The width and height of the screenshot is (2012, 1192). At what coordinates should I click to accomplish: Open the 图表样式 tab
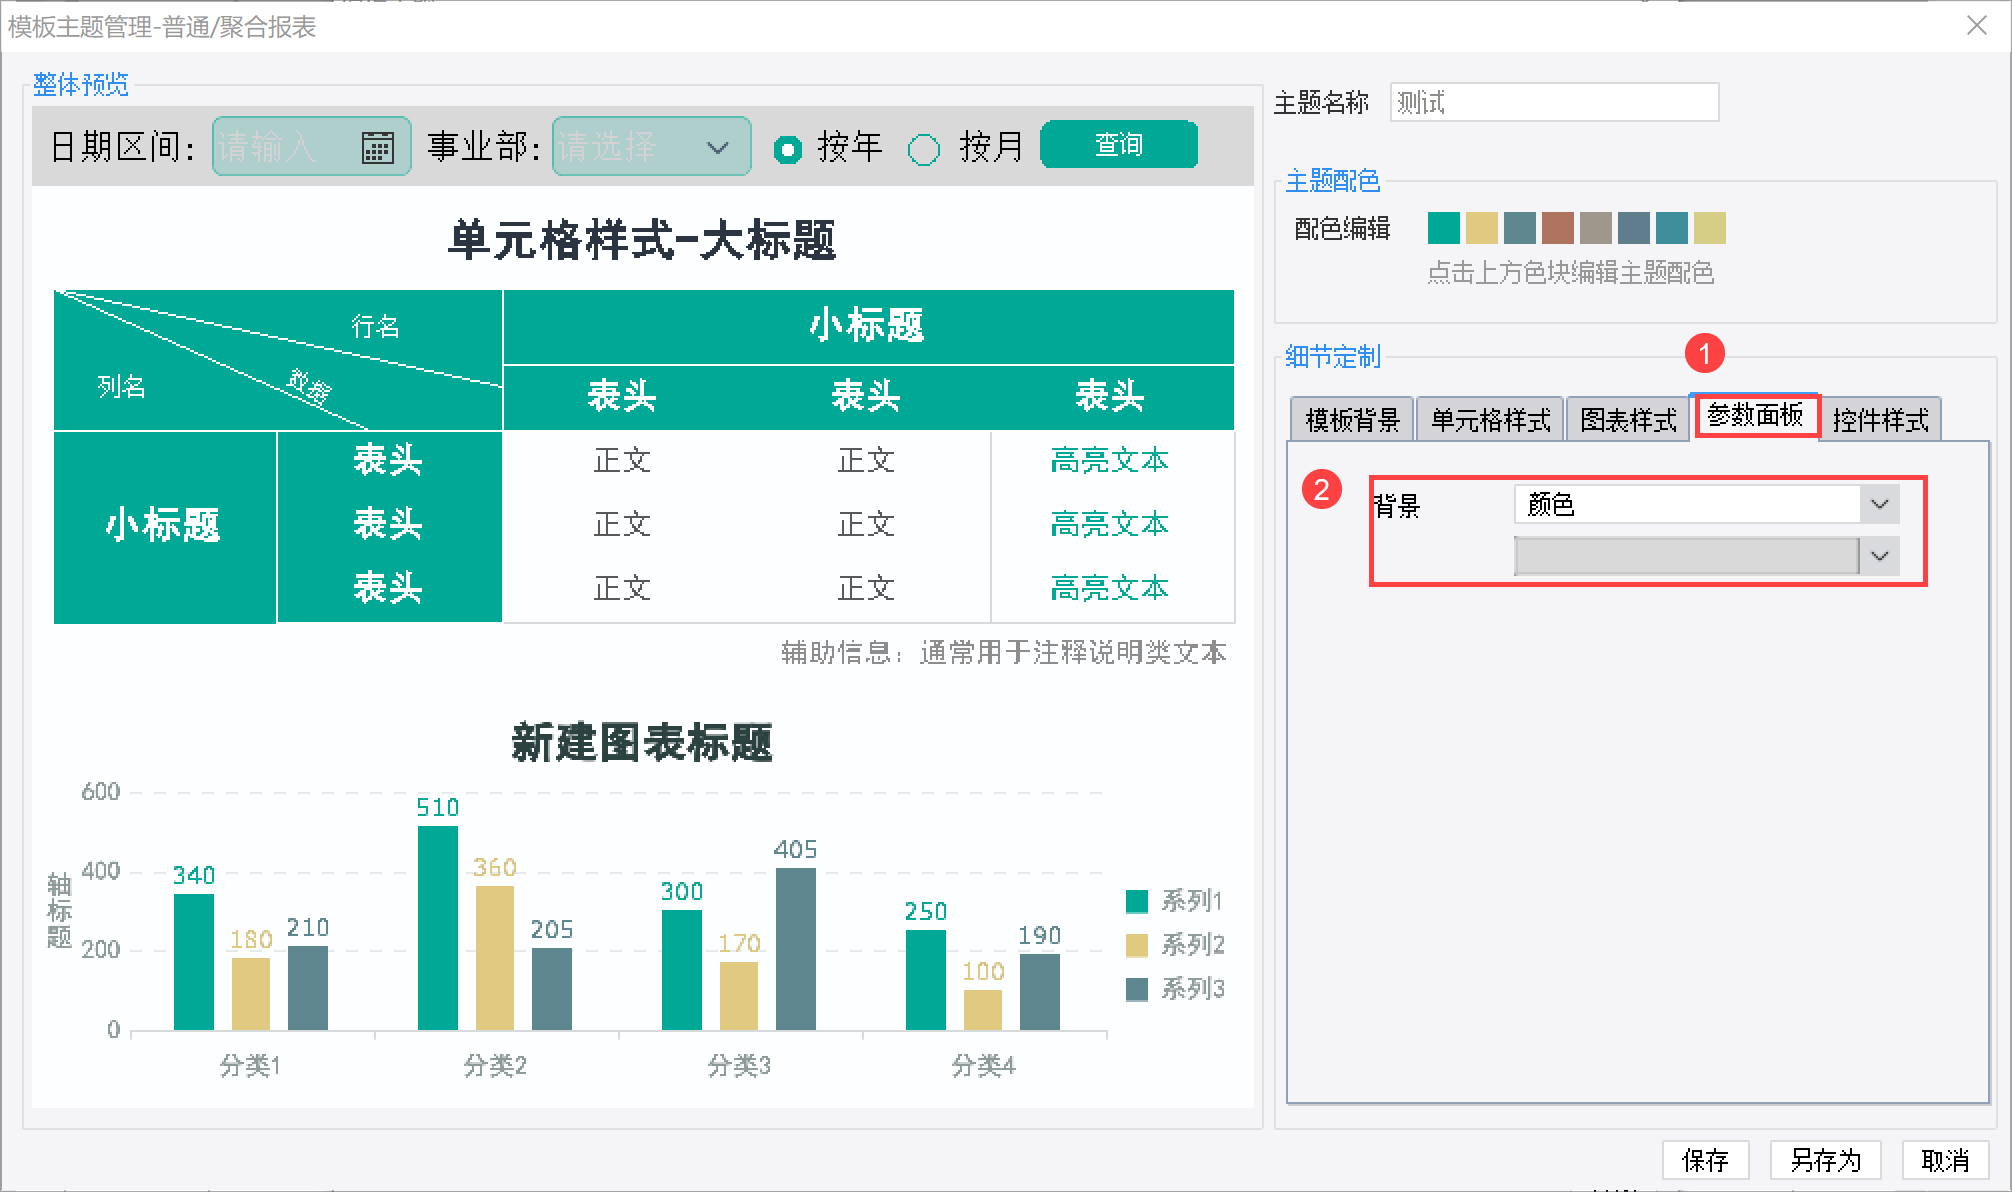(1628, 420)
